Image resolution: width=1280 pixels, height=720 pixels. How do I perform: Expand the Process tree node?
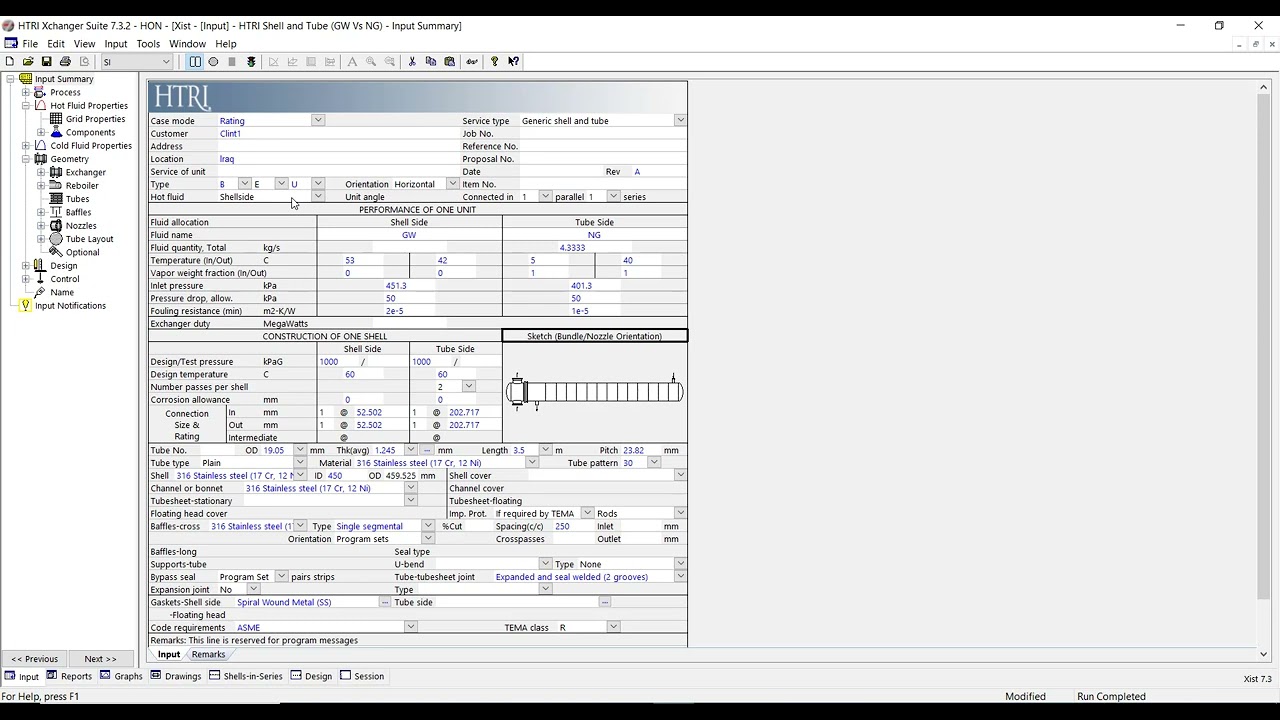point(25,92)
